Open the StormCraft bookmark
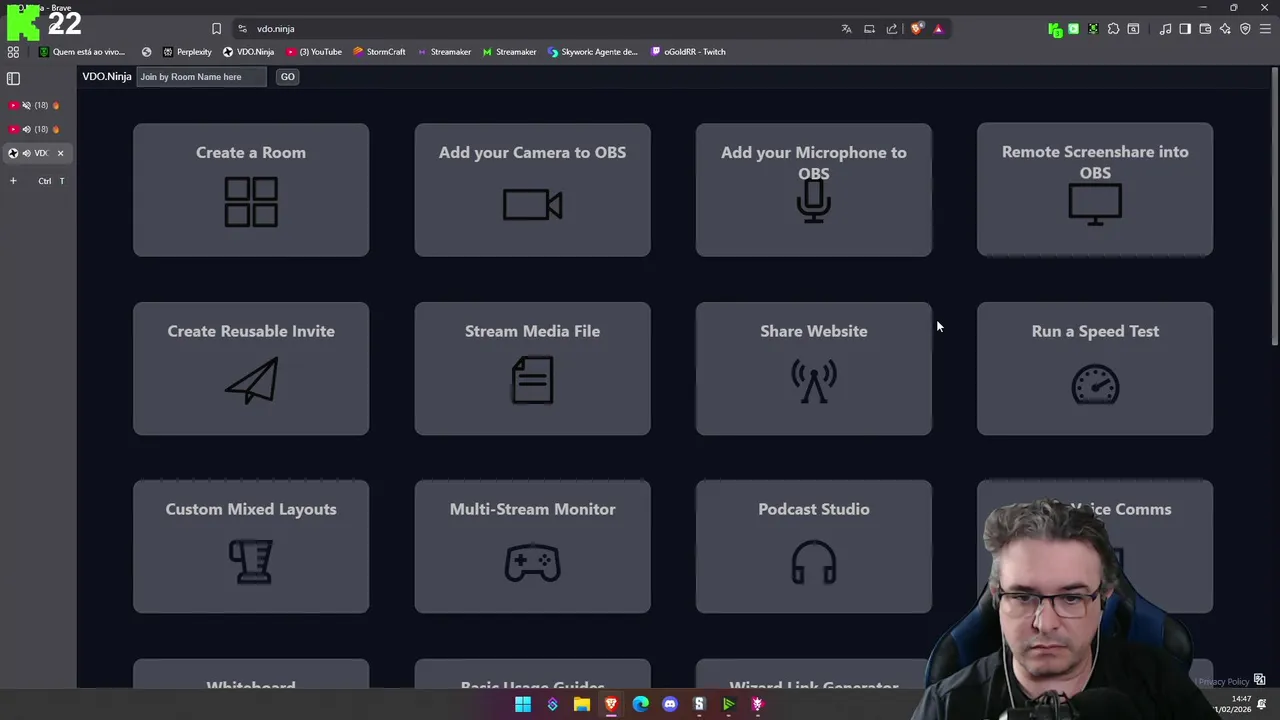 click(x=379, y=52)
